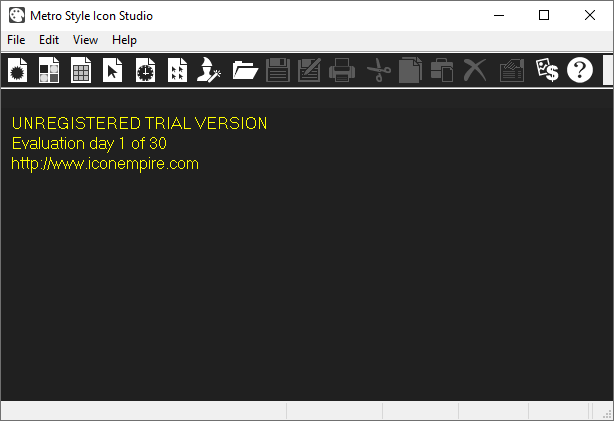614x421 pixels.
Task: Click the http://www.iconempire.com link text
Action: click(105, 164)
